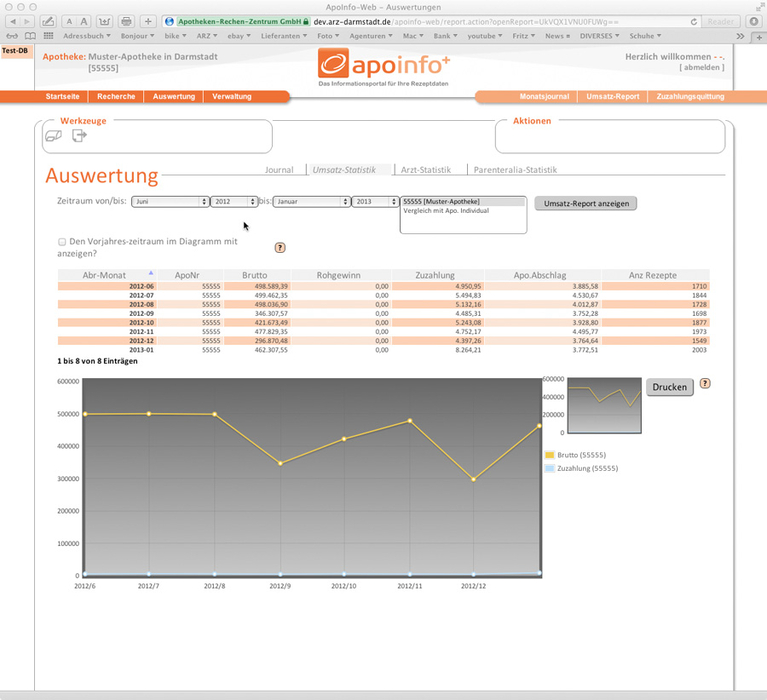The height and width of the screenshot is (700, 767).
Task: Click help icon beside Drucken button
Action: (705, 384)
